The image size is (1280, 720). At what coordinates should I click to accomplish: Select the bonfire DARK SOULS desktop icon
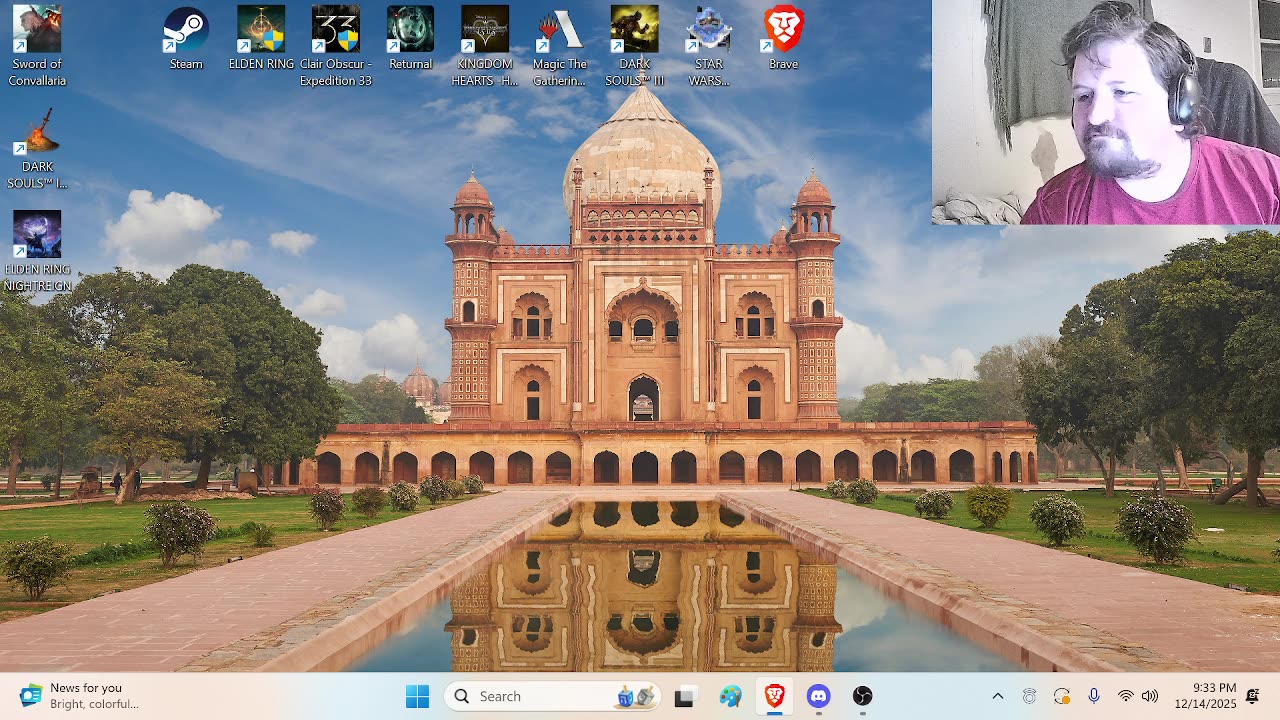tap(37, 149)
